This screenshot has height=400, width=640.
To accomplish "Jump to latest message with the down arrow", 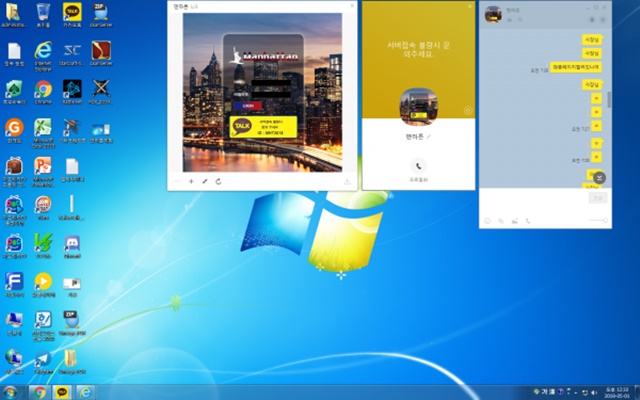I will coord(599,178).
